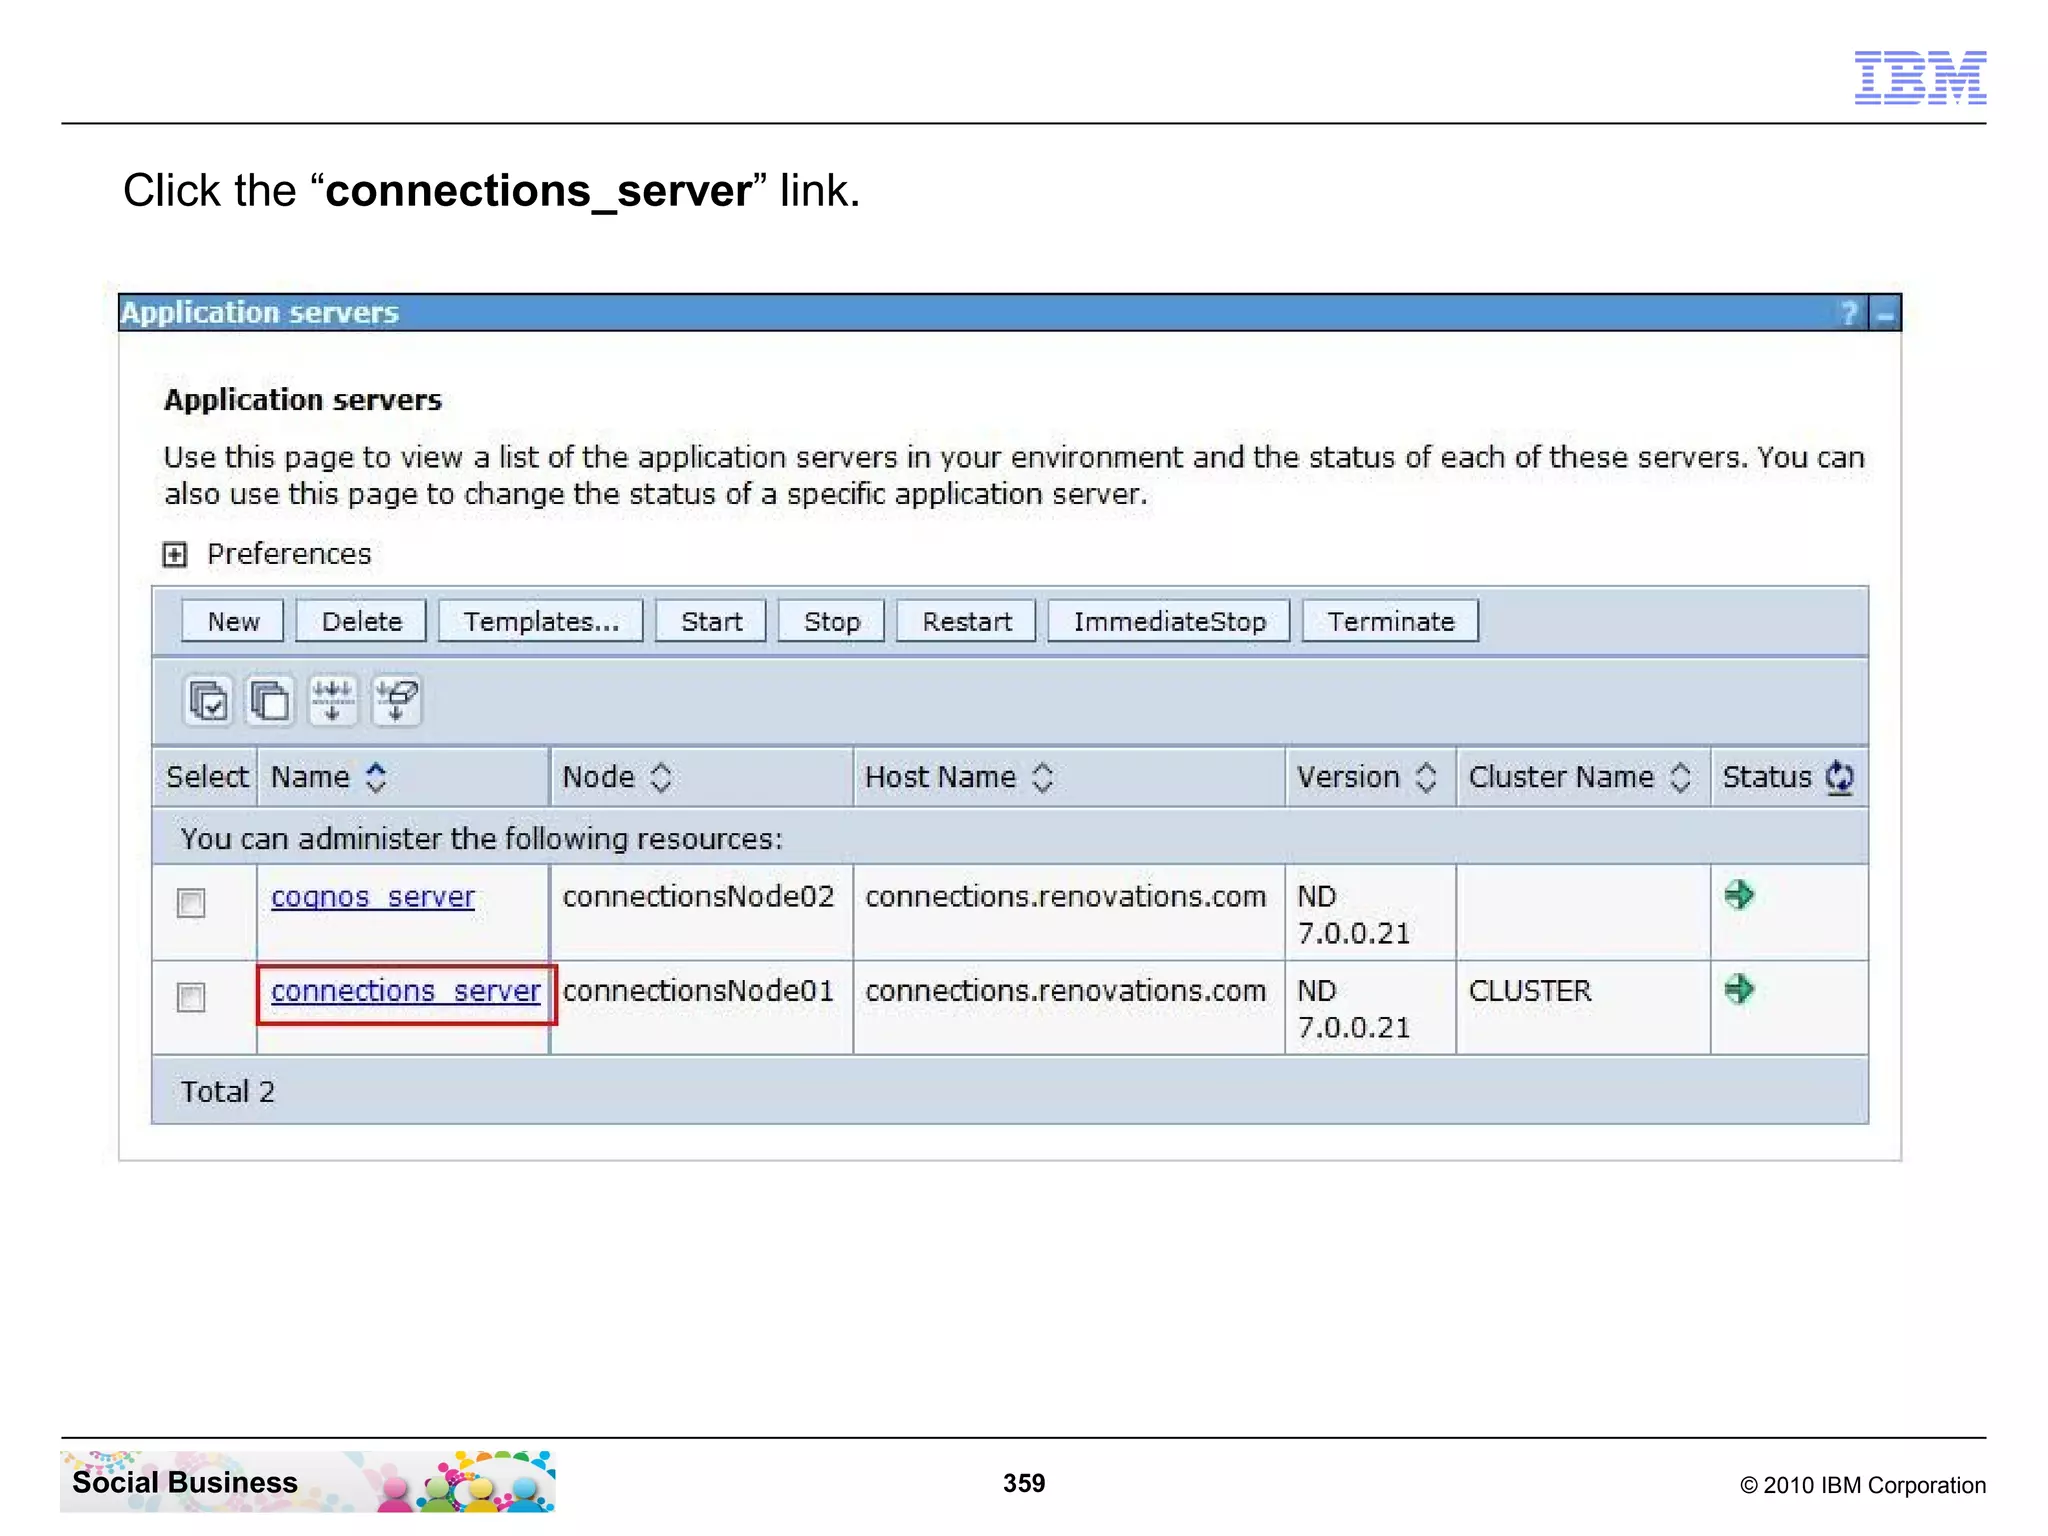Click the Stop button
Viewport: 2048px width, 1536px height.
[x=832, y=621]
